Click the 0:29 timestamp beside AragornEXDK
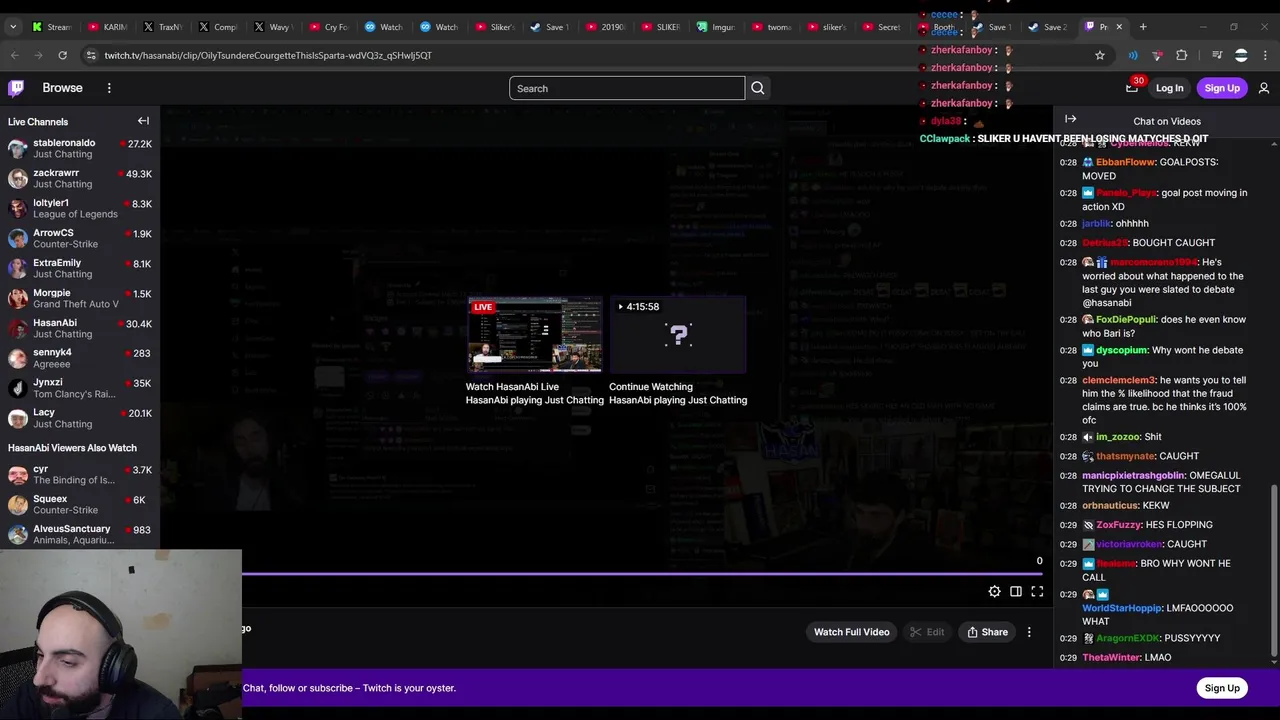This screenshot has width=1280, height=720. [x=1068, y=638]
